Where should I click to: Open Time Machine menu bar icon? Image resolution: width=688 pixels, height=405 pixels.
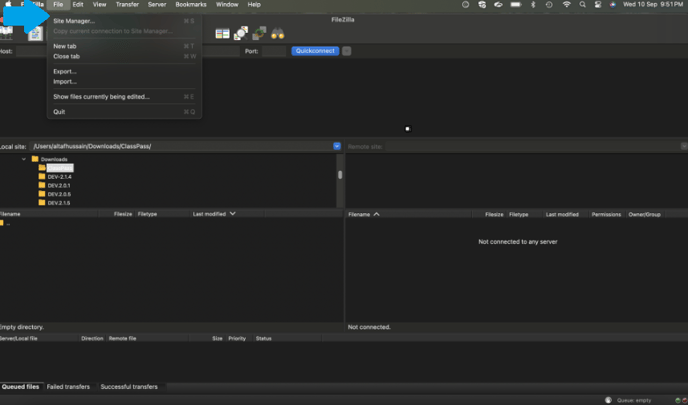tap(549, 4)
